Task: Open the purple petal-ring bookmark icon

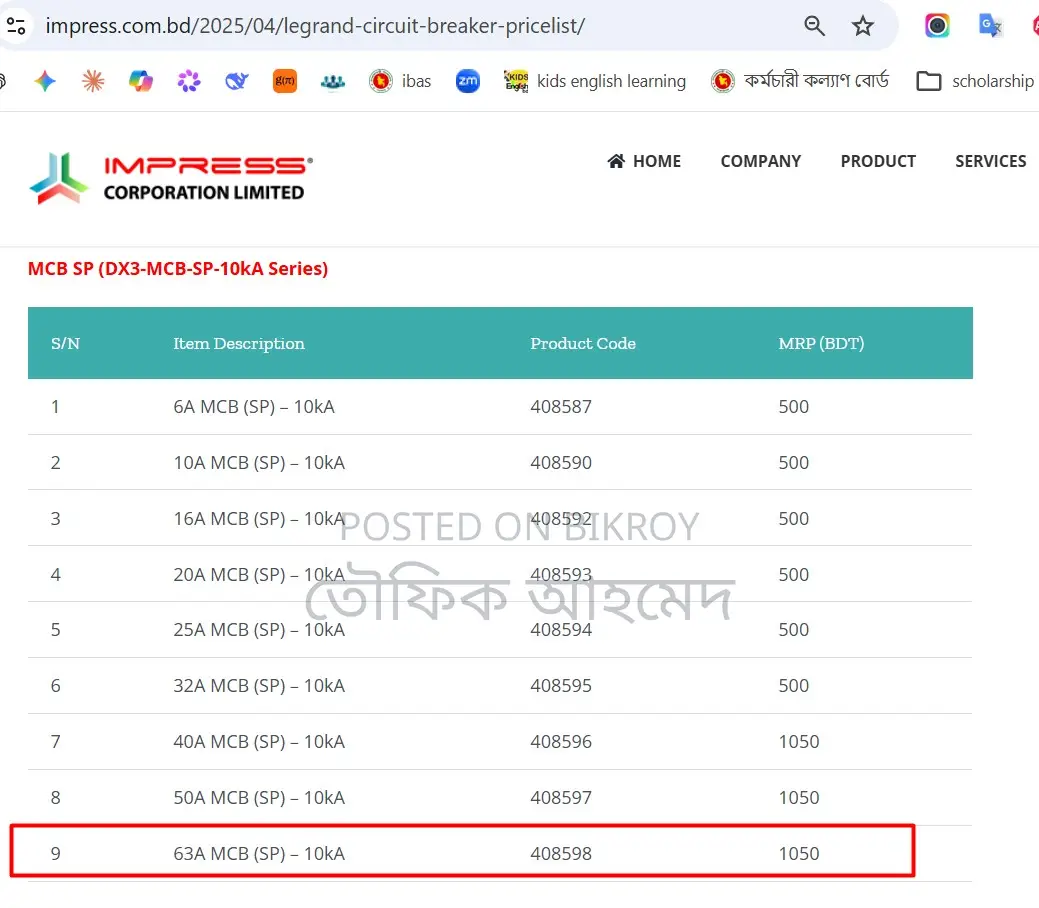Action: point(189,81)
